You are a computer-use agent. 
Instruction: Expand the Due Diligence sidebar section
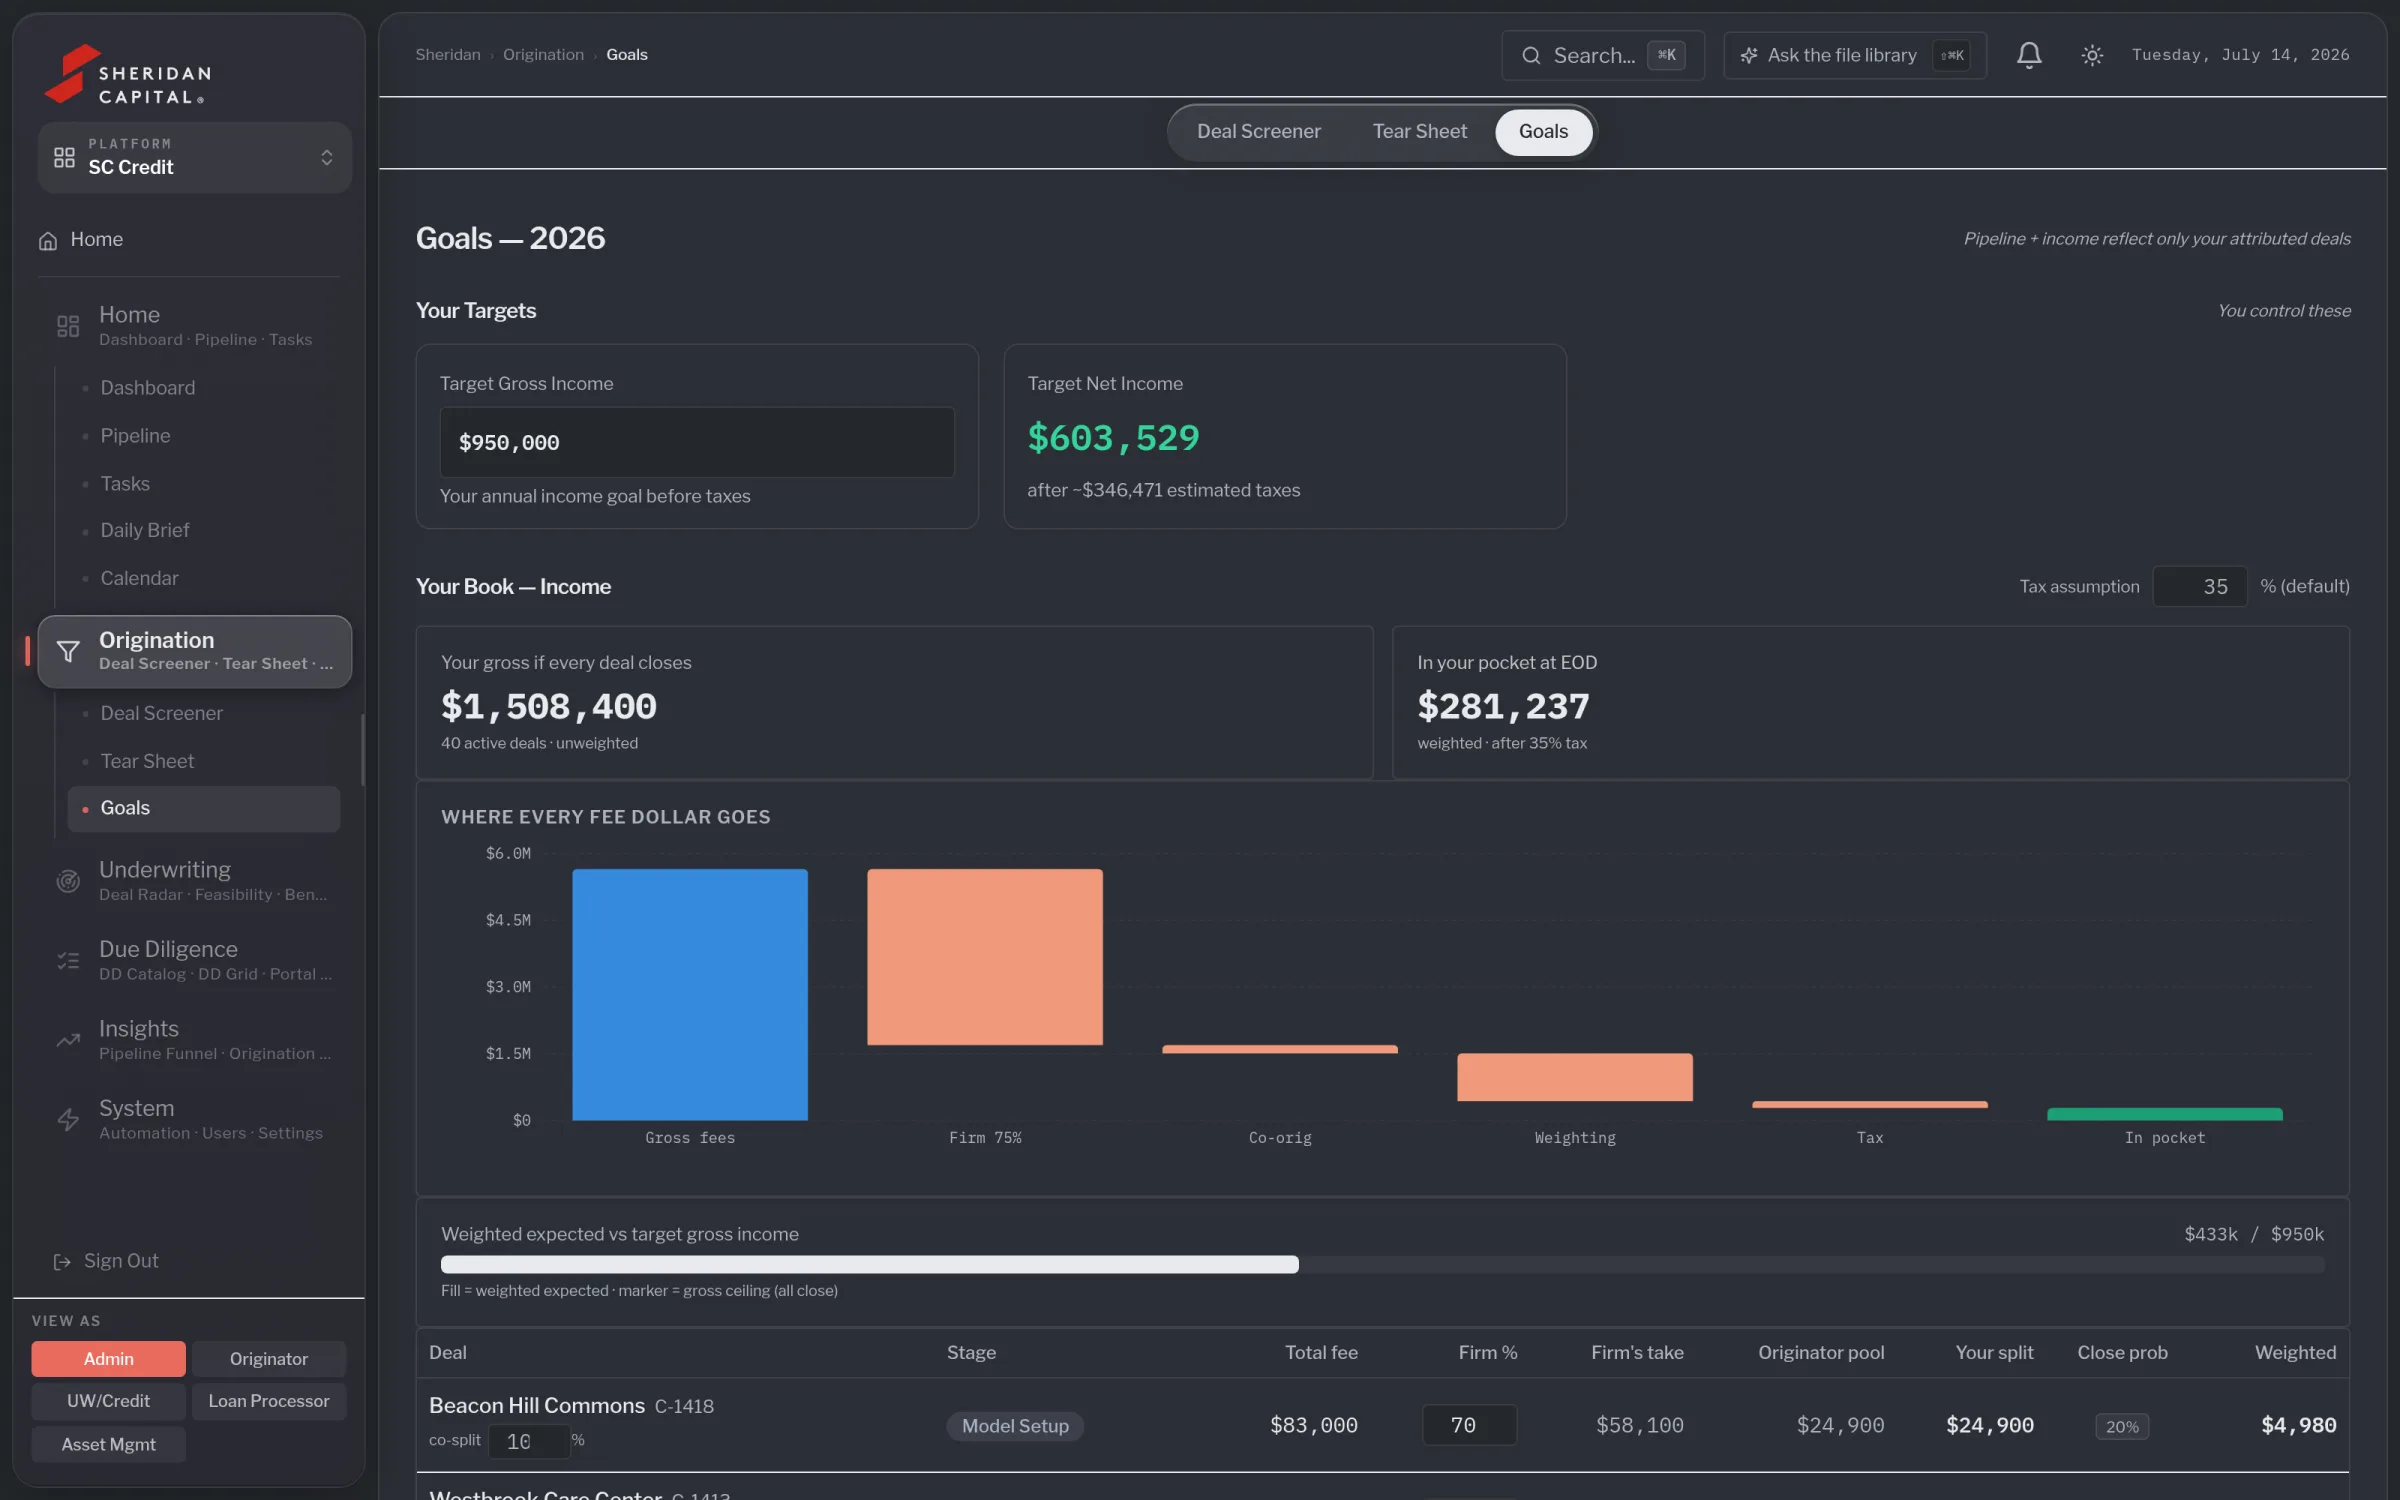195,960
